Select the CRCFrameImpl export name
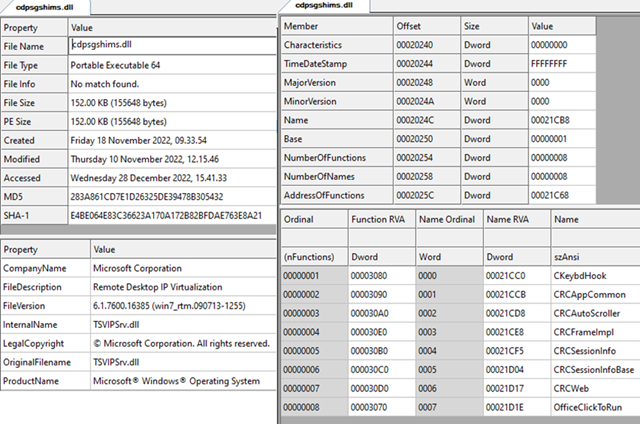Viewport: 640px width, 424px height. (x=584, y=332)
